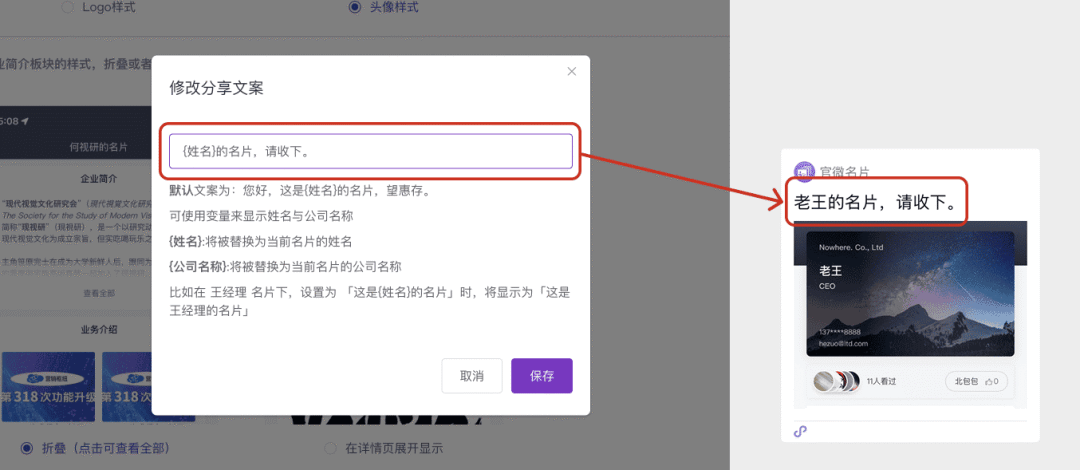
Task: Click the 137****8888 phone number on card
Action: coord(840,331)
